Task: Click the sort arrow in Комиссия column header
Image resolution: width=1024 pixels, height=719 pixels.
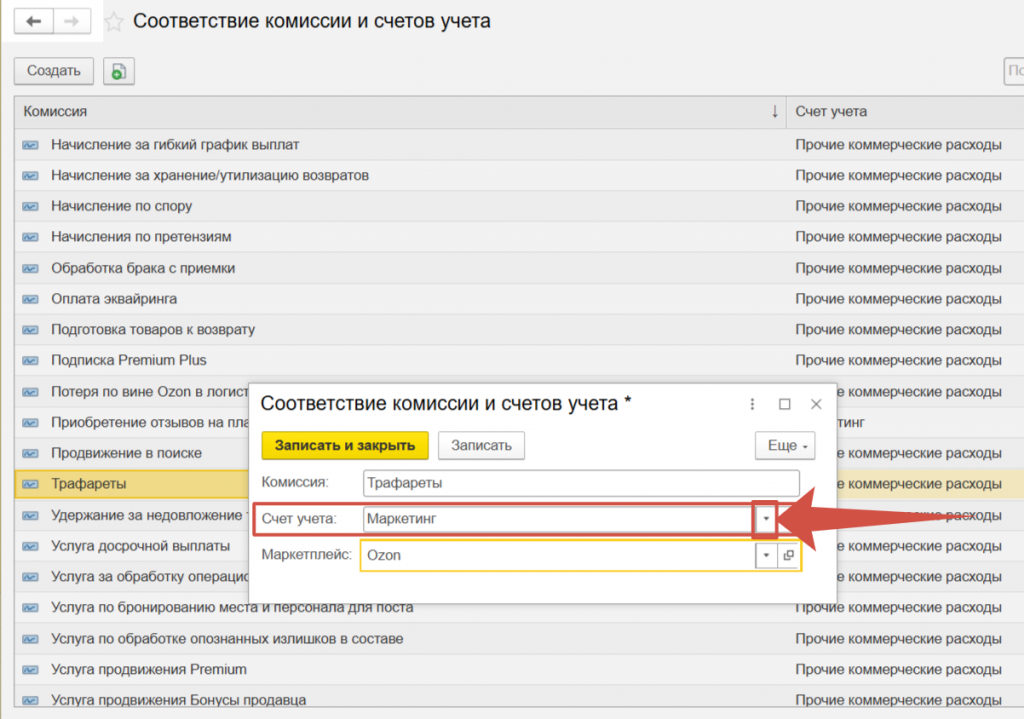Action: point(774,111)
